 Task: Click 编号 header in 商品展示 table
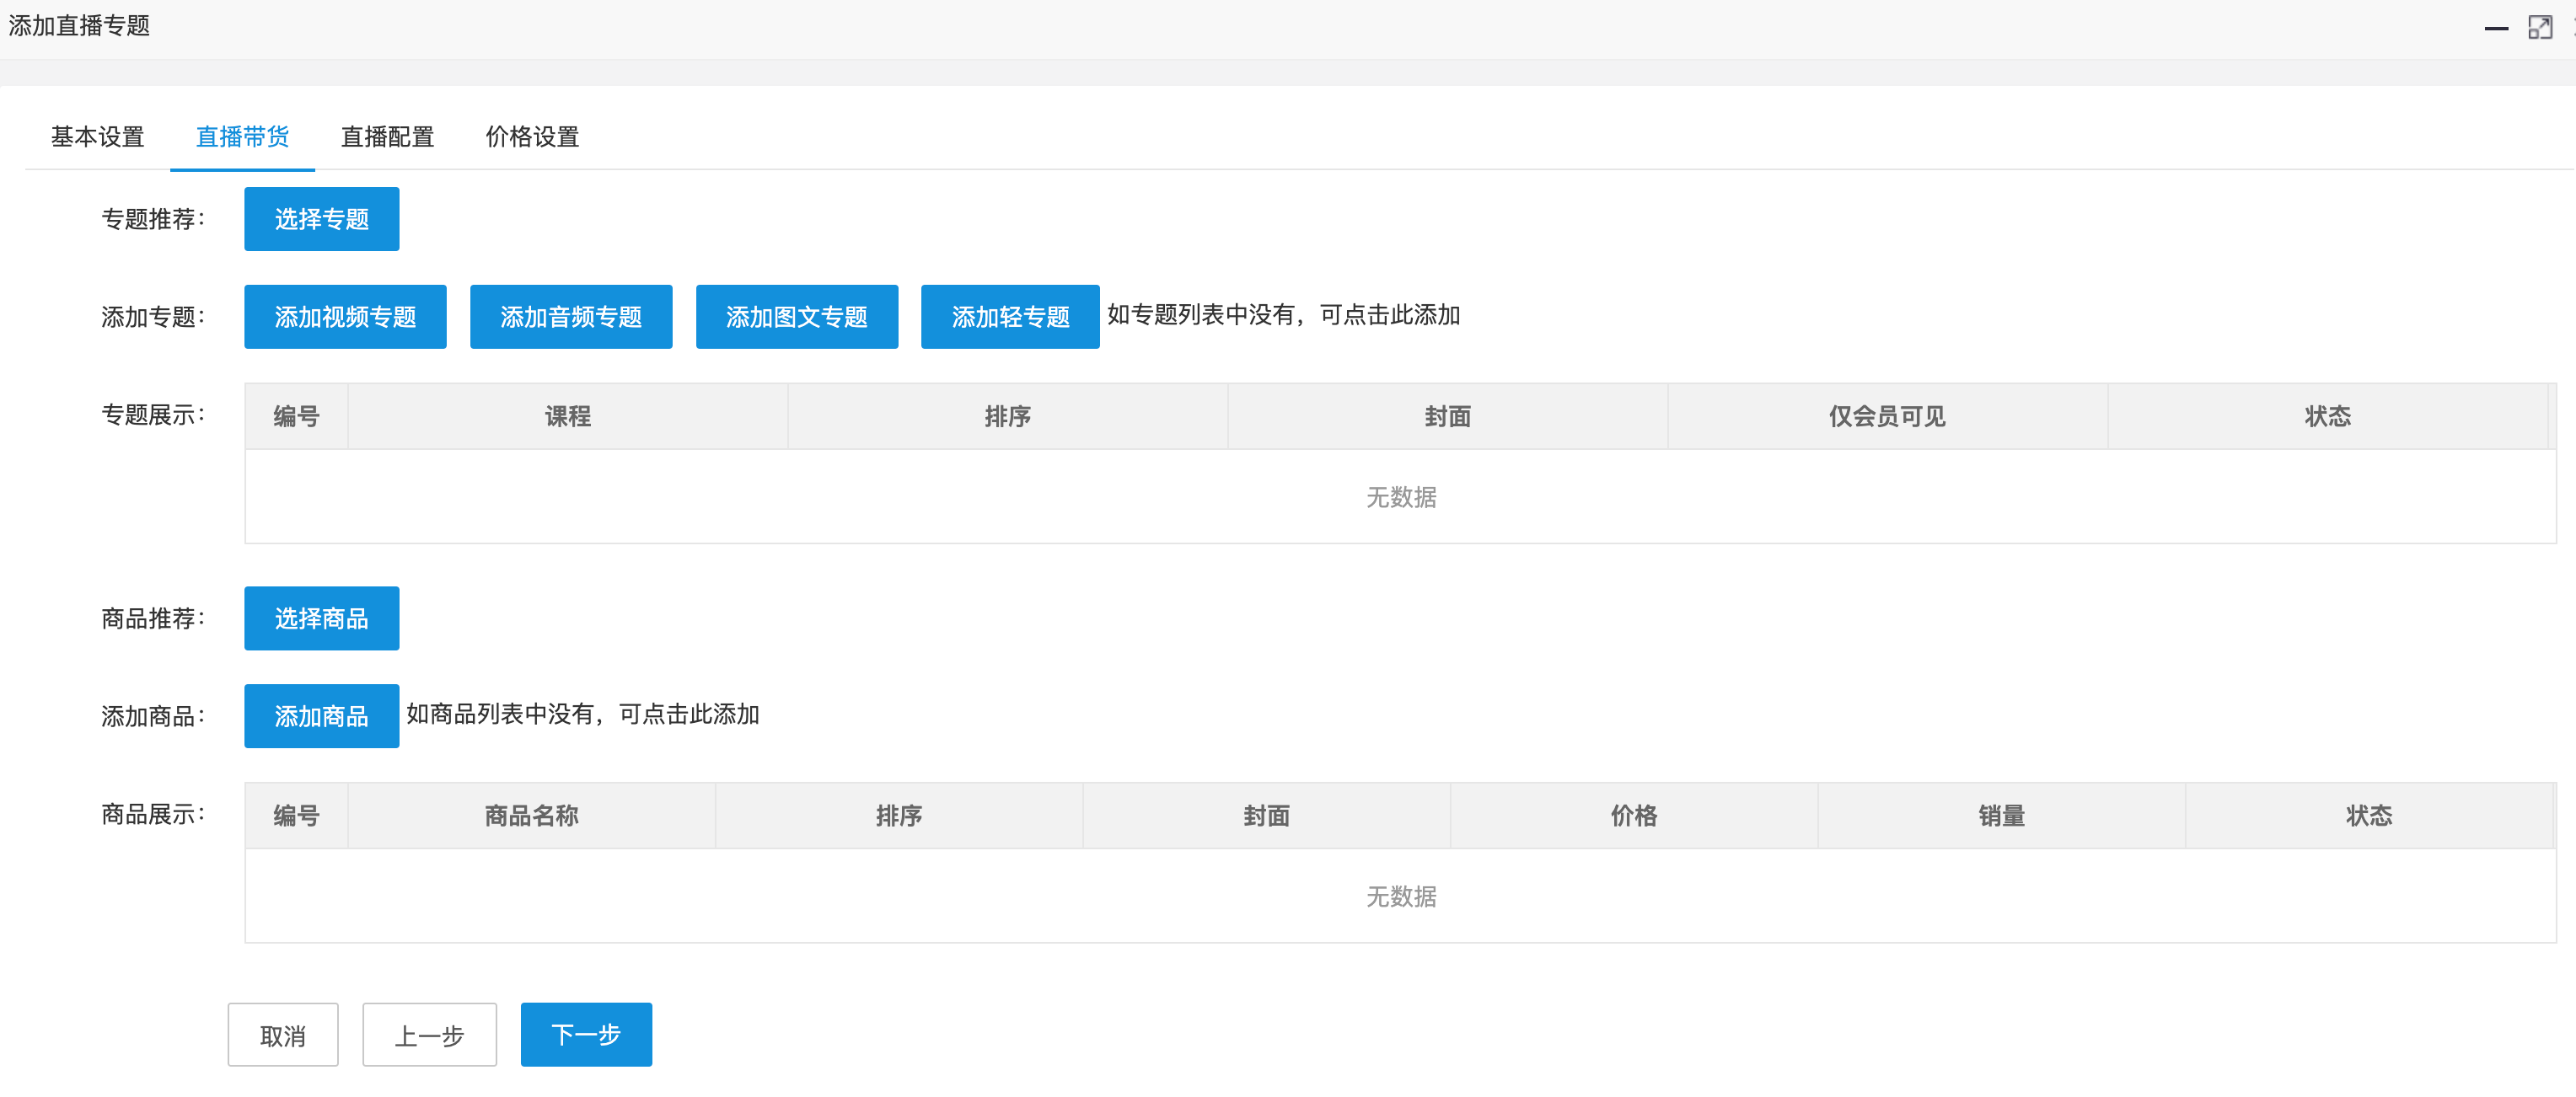coord(297,815)
